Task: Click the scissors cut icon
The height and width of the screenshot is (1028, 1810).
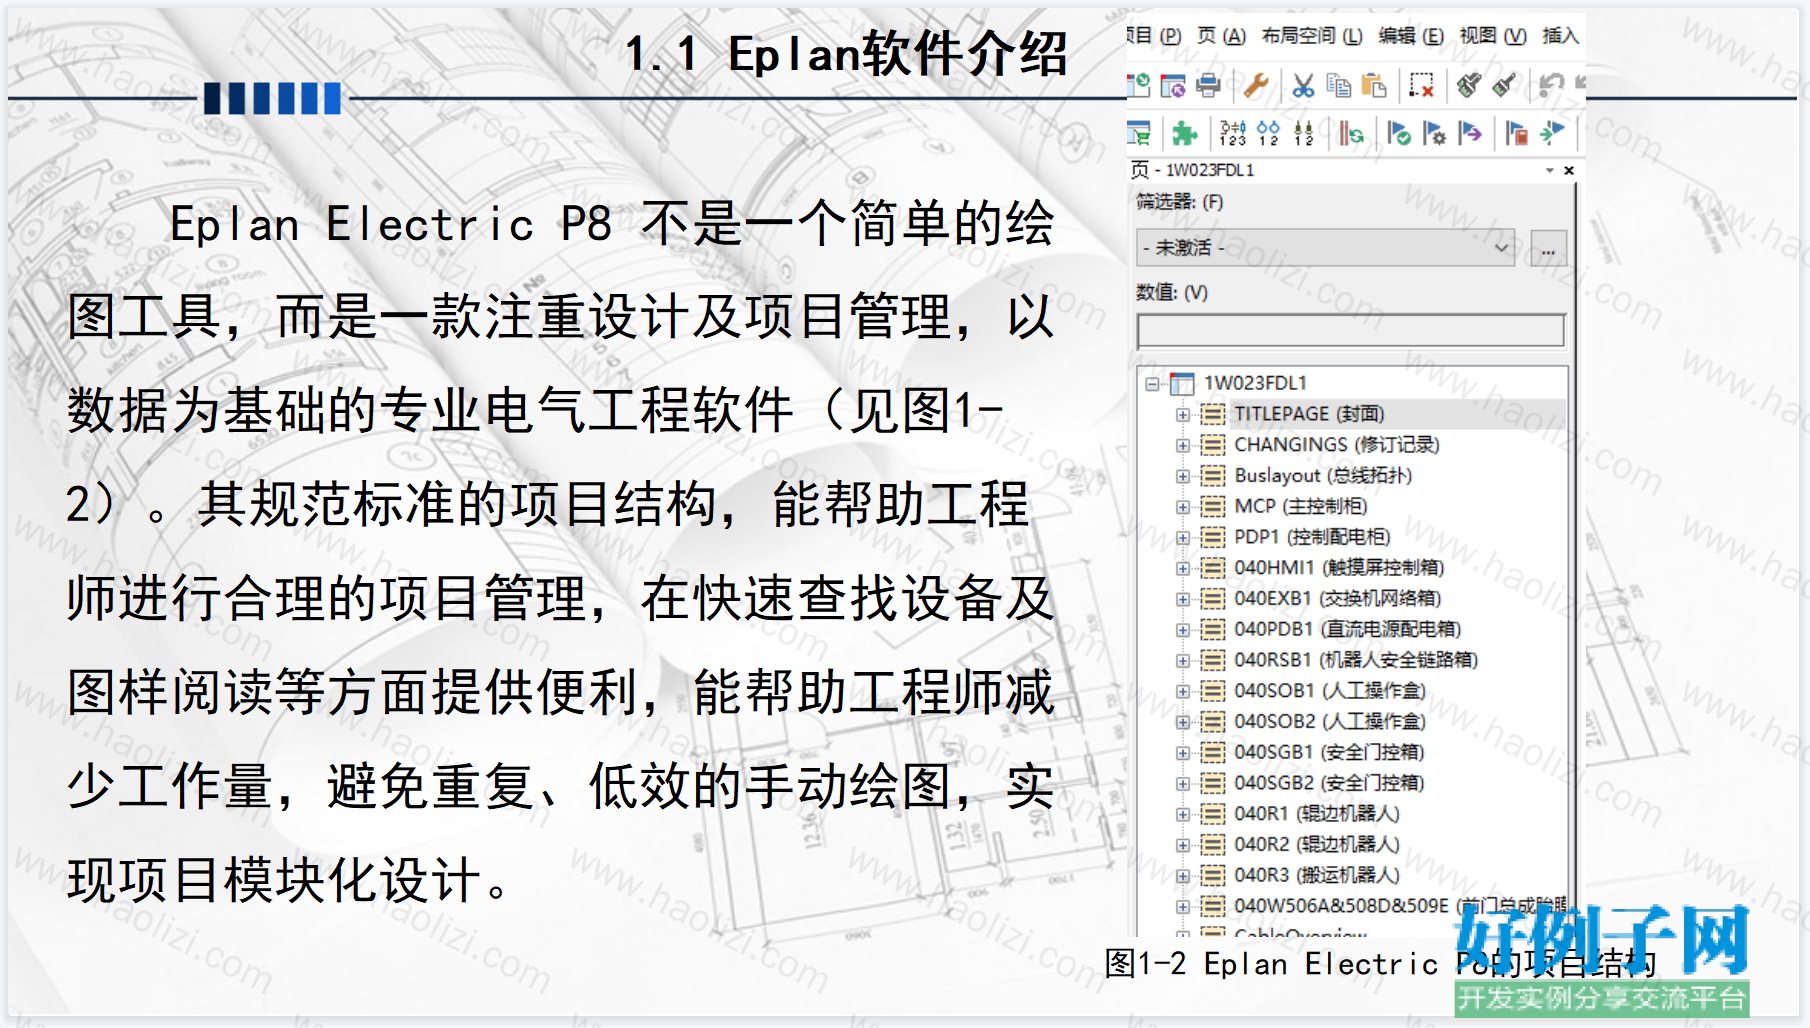Action: pyautogui.click(x=1303, y=86)
